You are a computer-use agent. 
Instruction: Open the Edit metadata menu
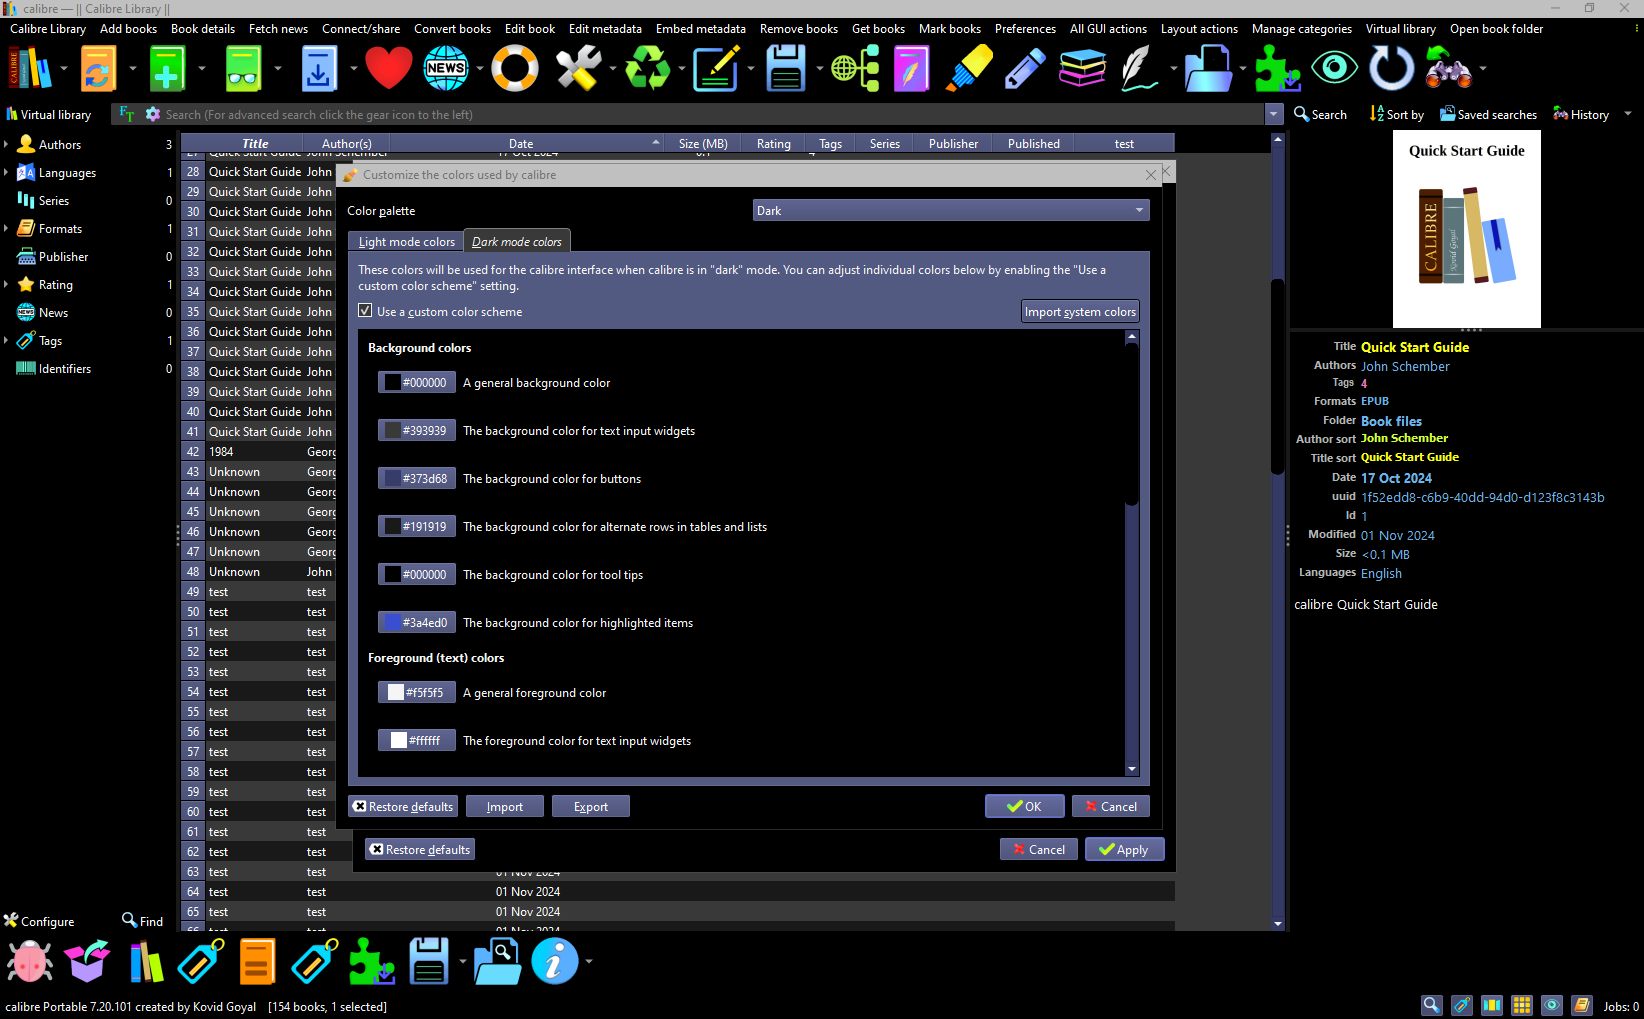click(605, 29)
